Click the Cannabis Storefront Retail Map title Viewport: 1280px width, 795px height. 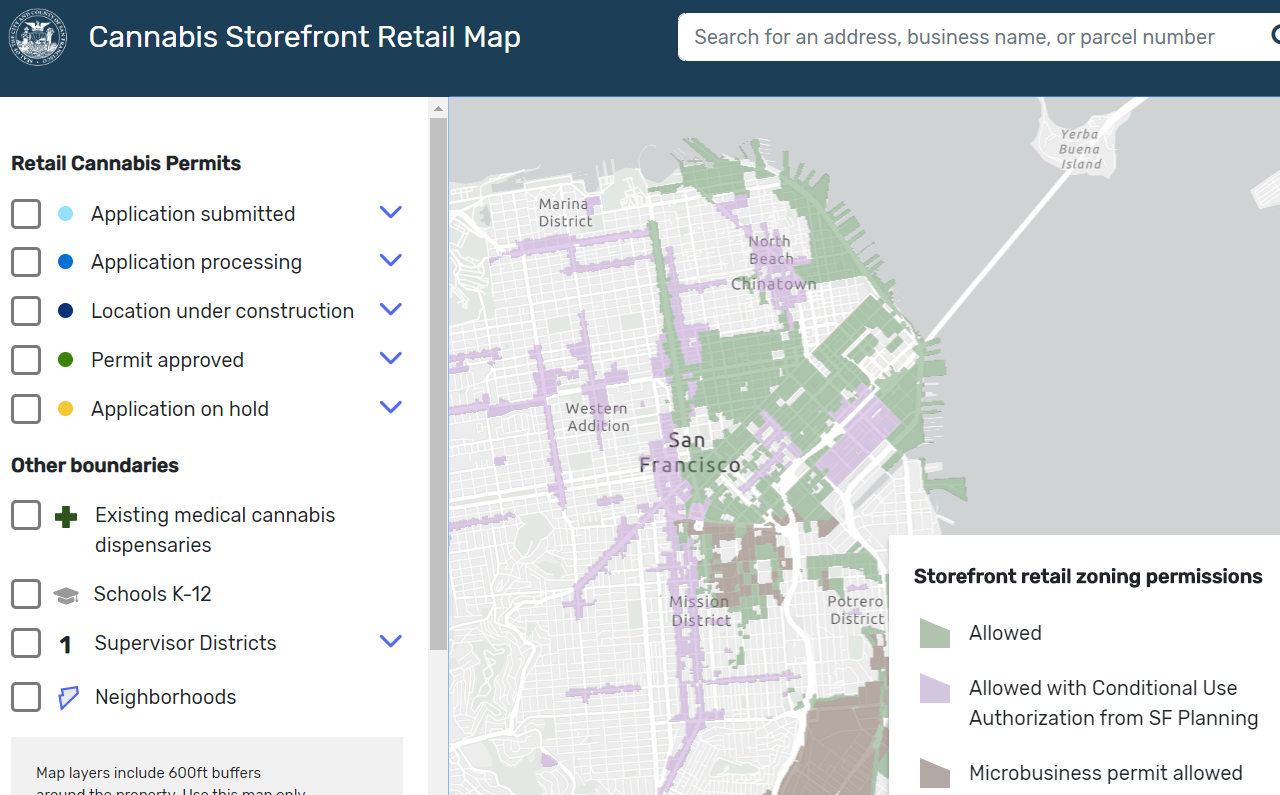click(x=304, y=36)
